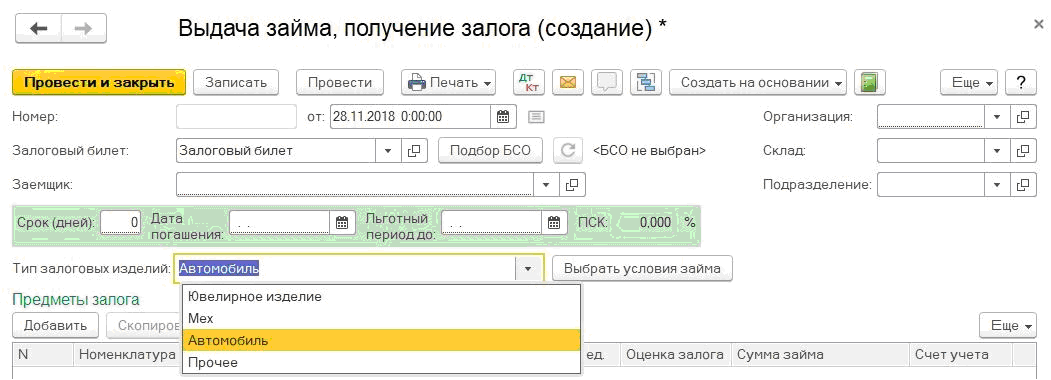Open Залоговый билет dropdown arrow

click(x=388, y=151)
